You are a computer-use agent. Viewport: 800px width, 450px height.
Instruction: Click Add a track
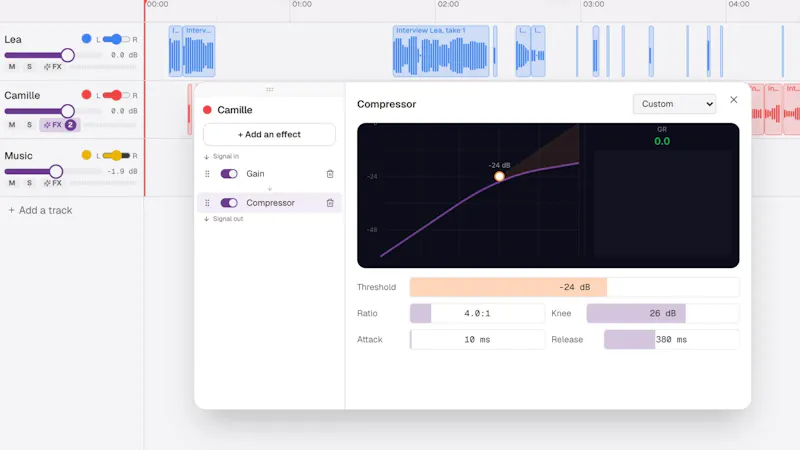(40, 210)
